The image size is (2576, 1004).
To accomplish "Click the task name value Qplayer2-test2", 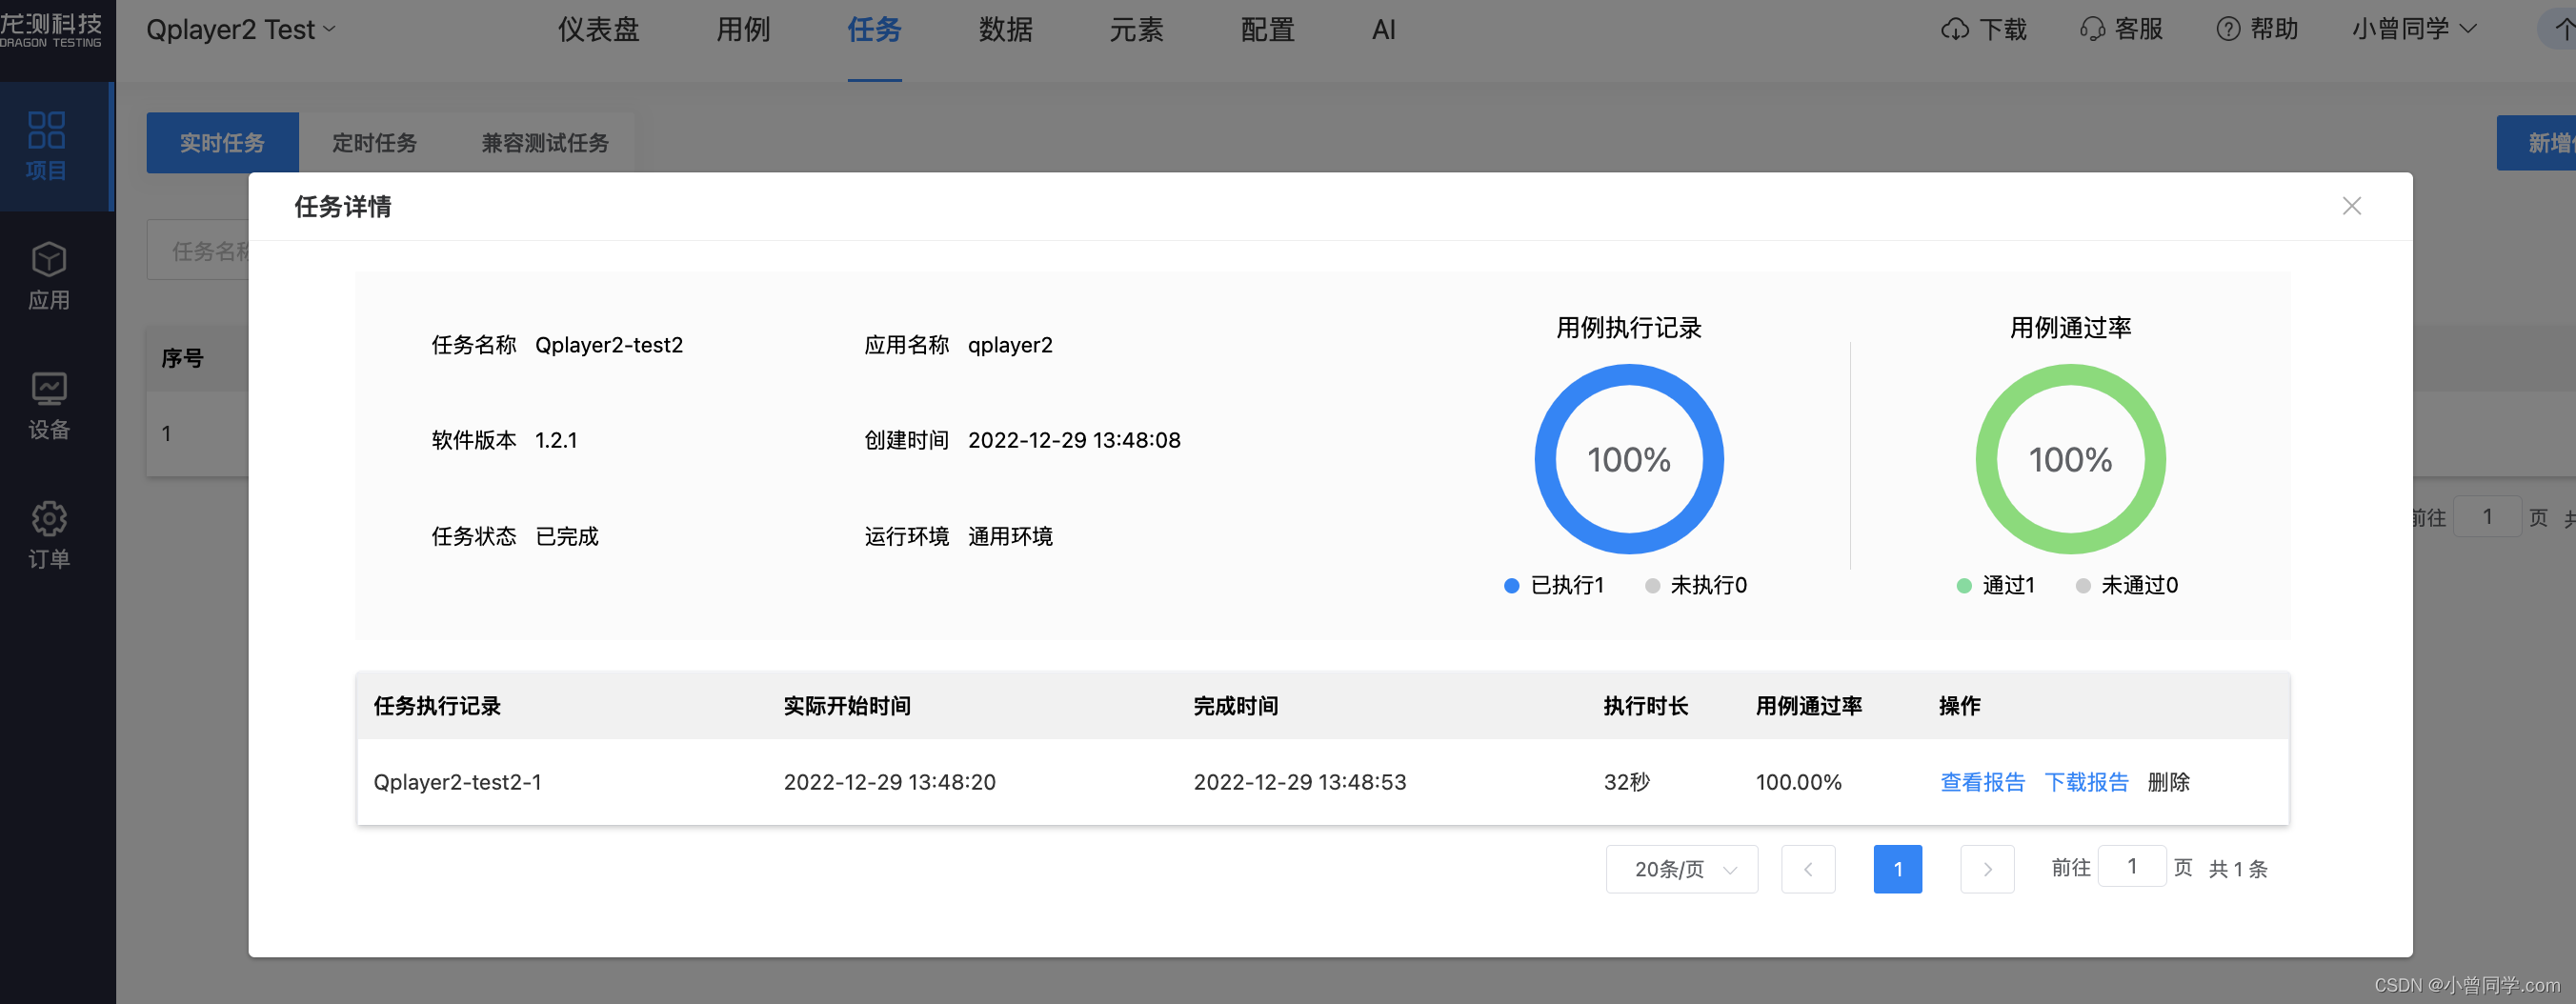I will pos(608,345).
